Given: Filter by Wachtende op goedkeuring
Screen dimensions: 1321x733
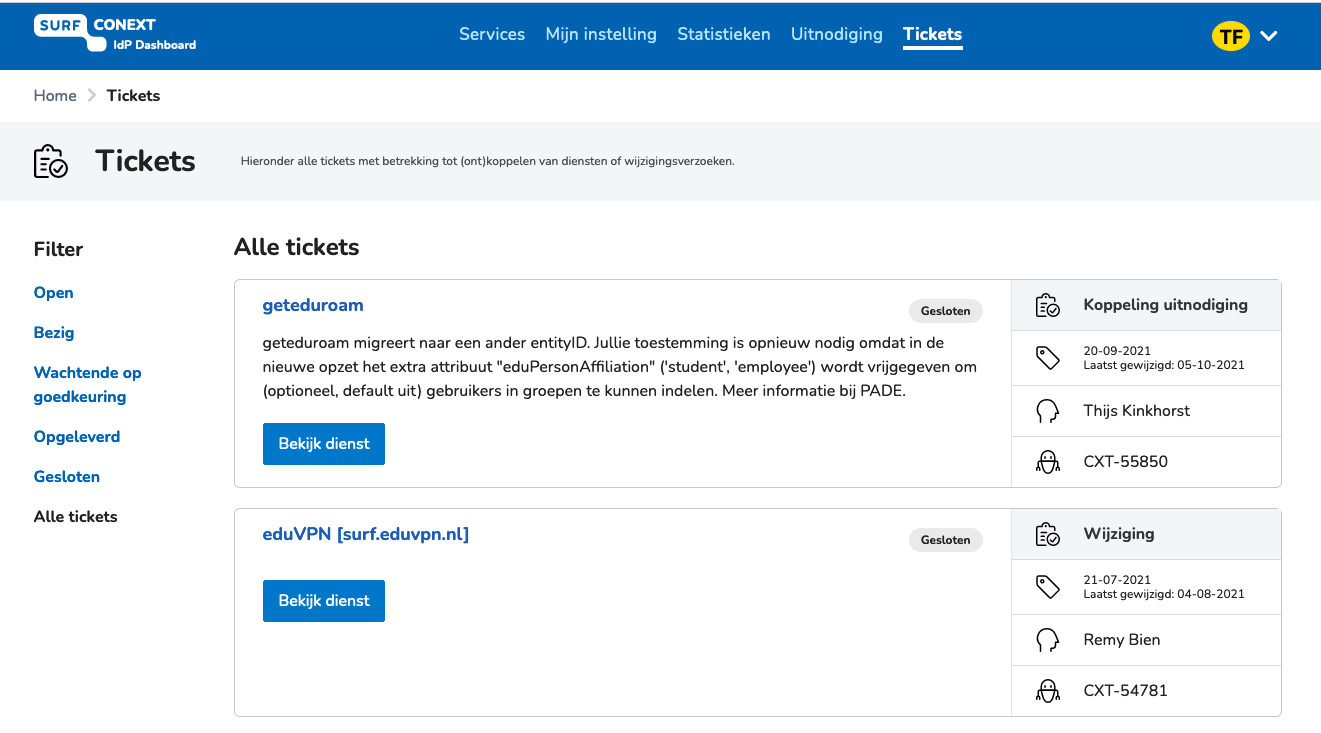Looking at the screenshot, I should [x=88, y=385].
